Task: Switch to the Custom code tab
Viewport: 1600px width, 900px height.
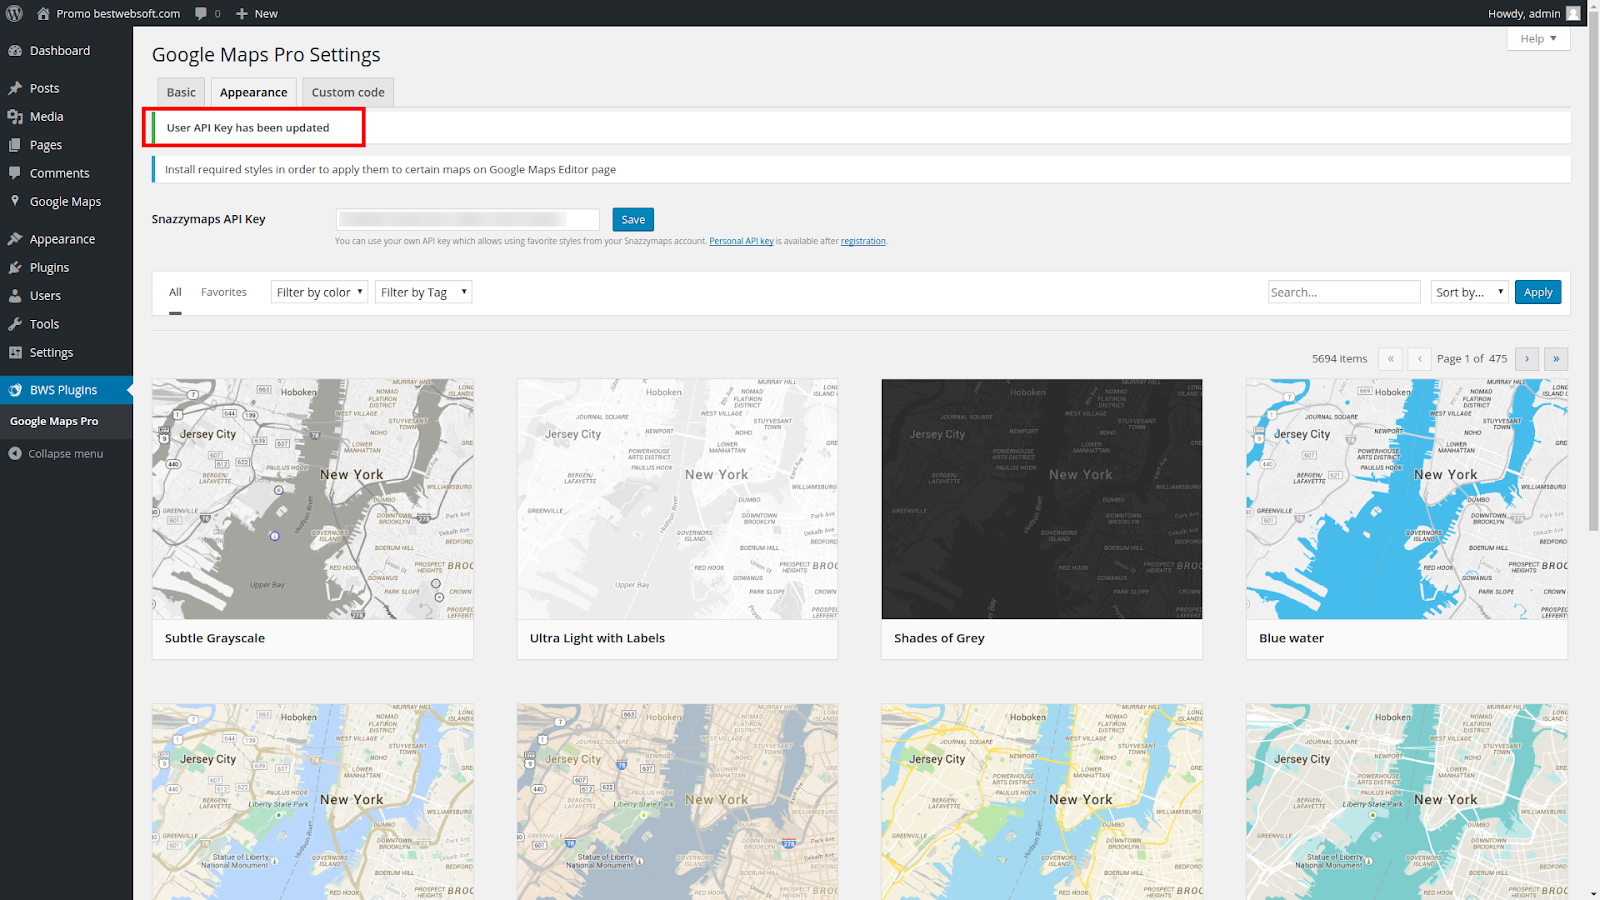Action: click(348, 92)
